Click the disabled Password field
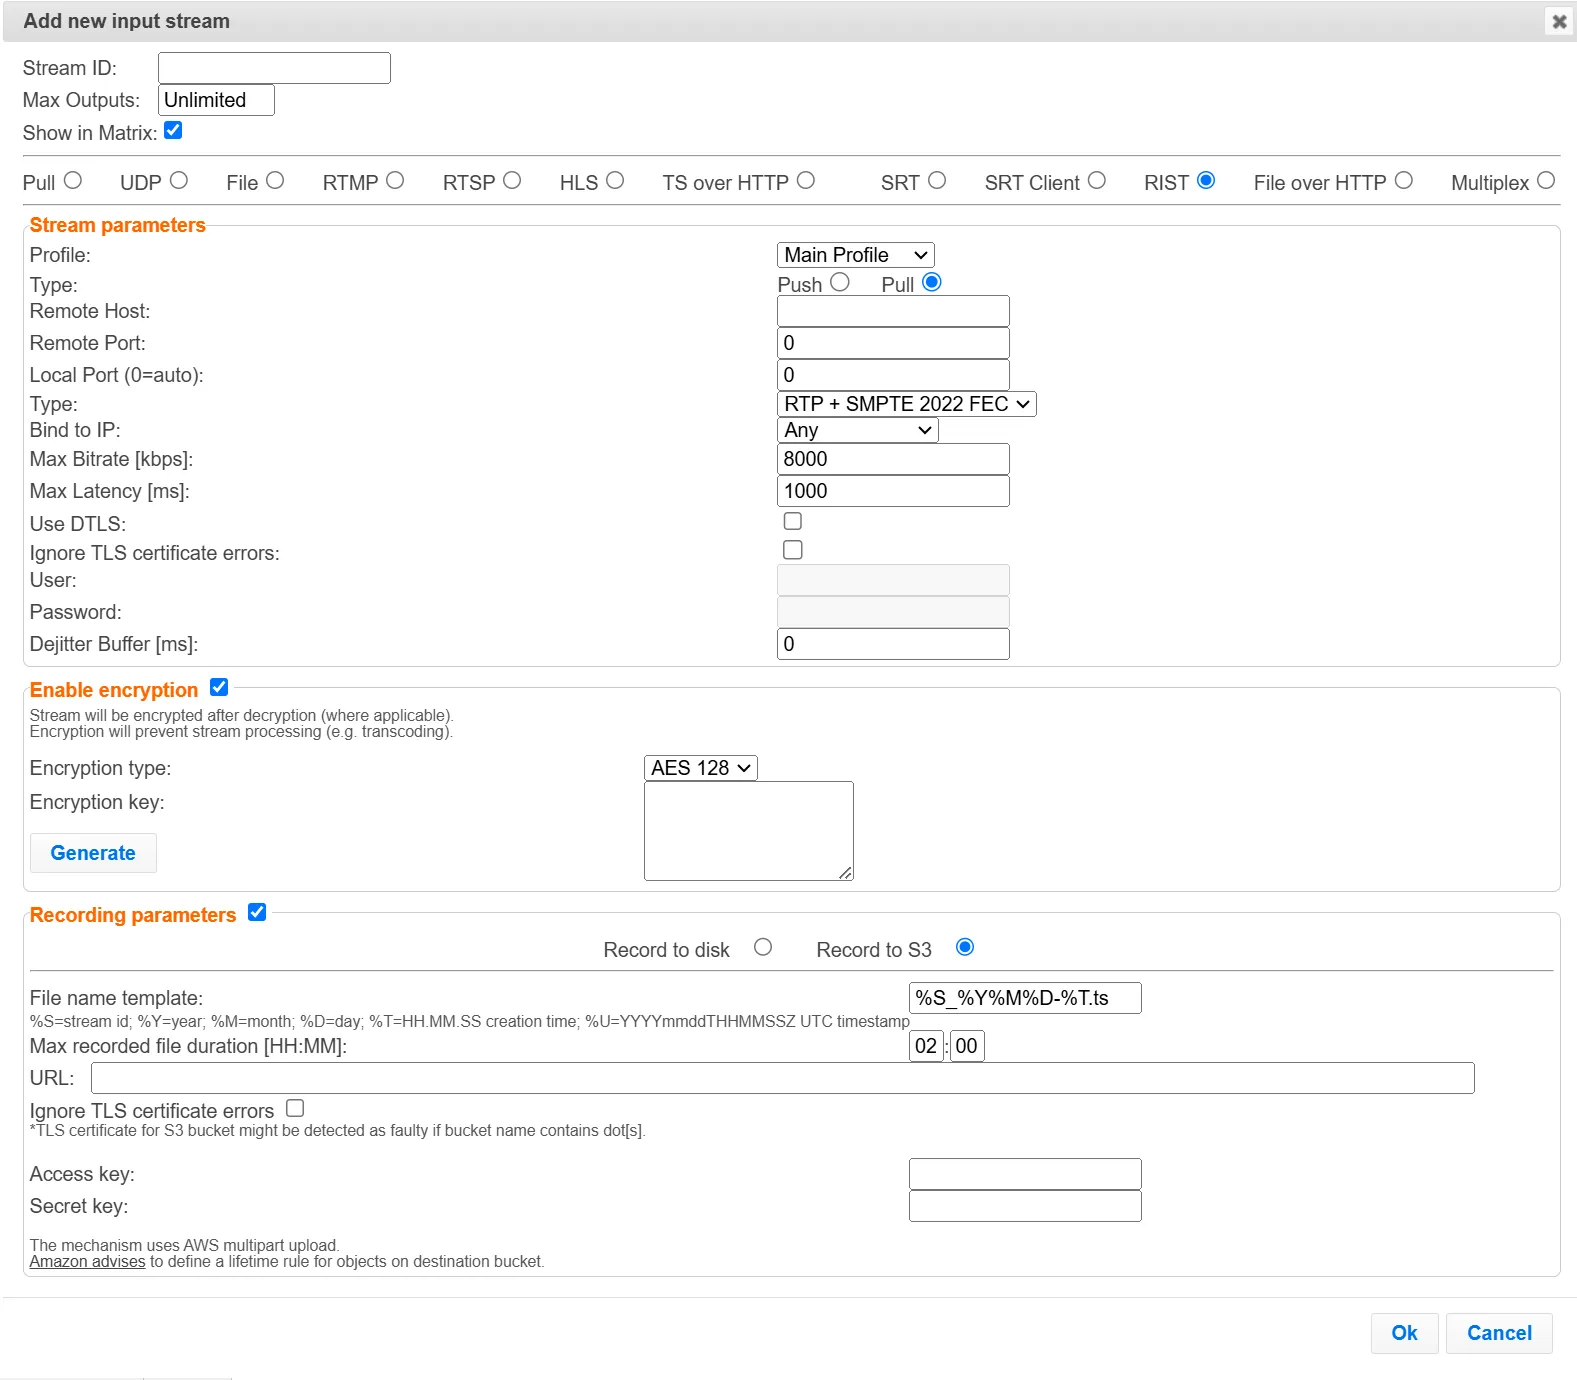The width and height of the screenshot is (1577, 1380). coord(893,612)
